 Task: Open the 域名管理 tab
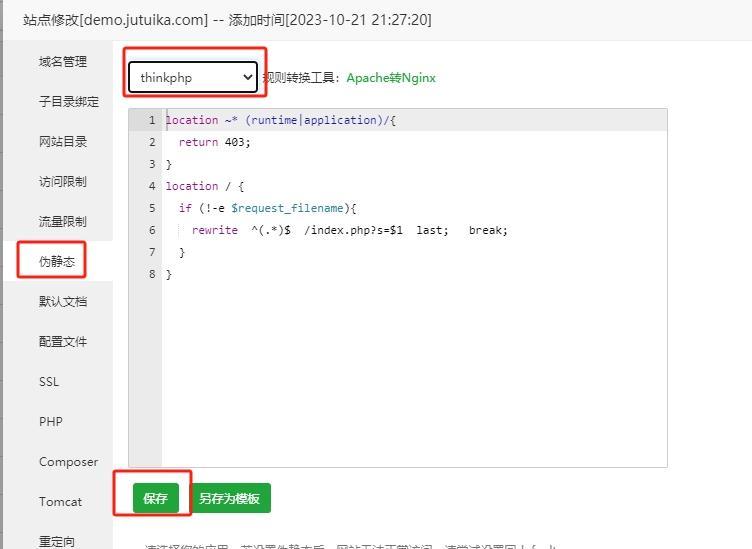[62, 61]
